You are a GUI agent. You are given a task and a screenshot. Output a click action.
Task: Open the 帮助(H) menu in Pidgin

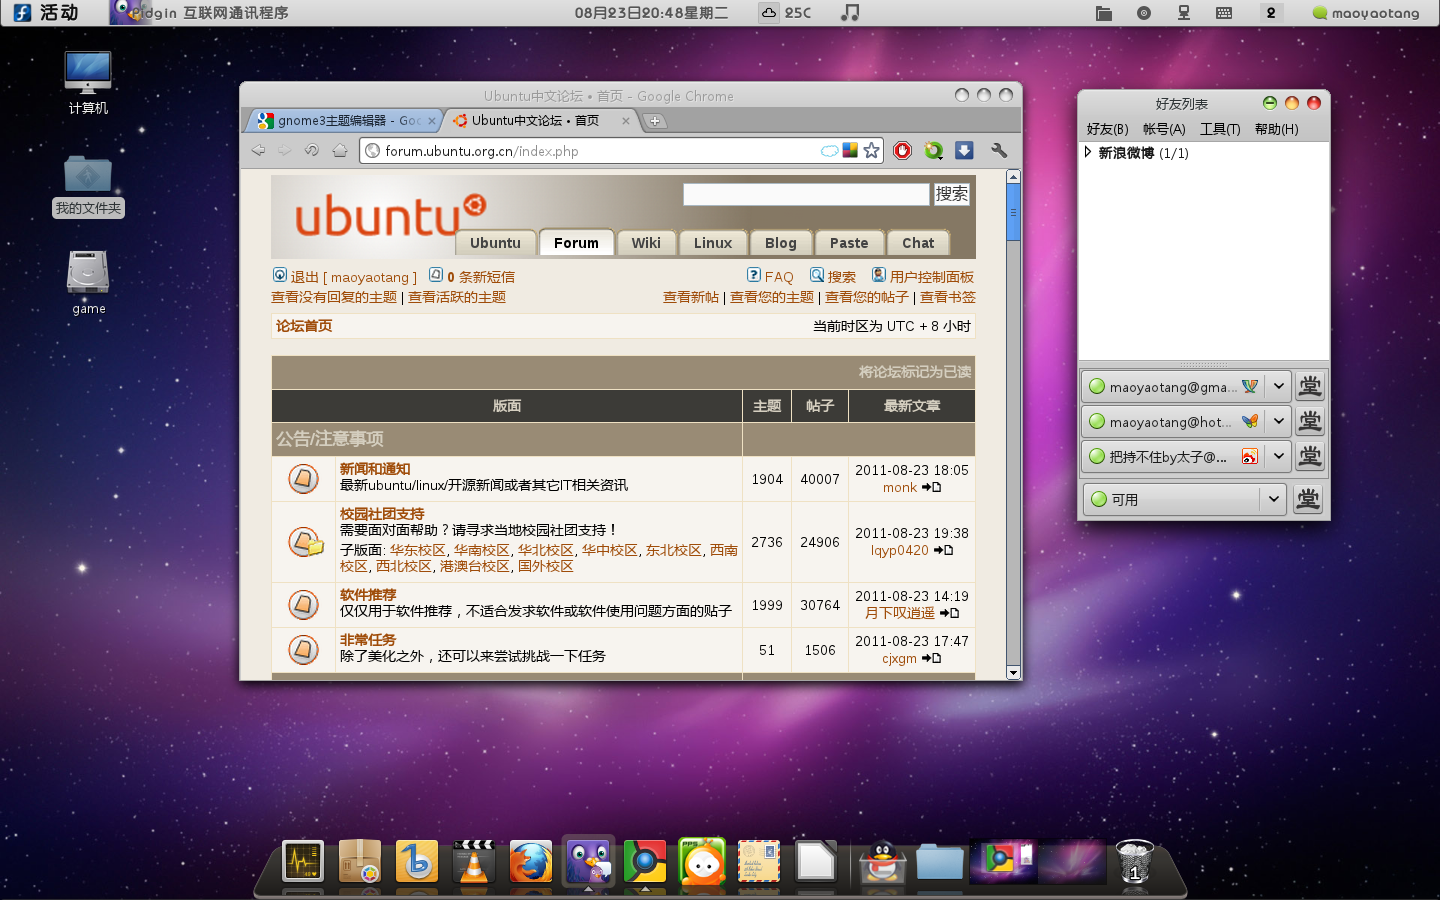pos(1276,129)
